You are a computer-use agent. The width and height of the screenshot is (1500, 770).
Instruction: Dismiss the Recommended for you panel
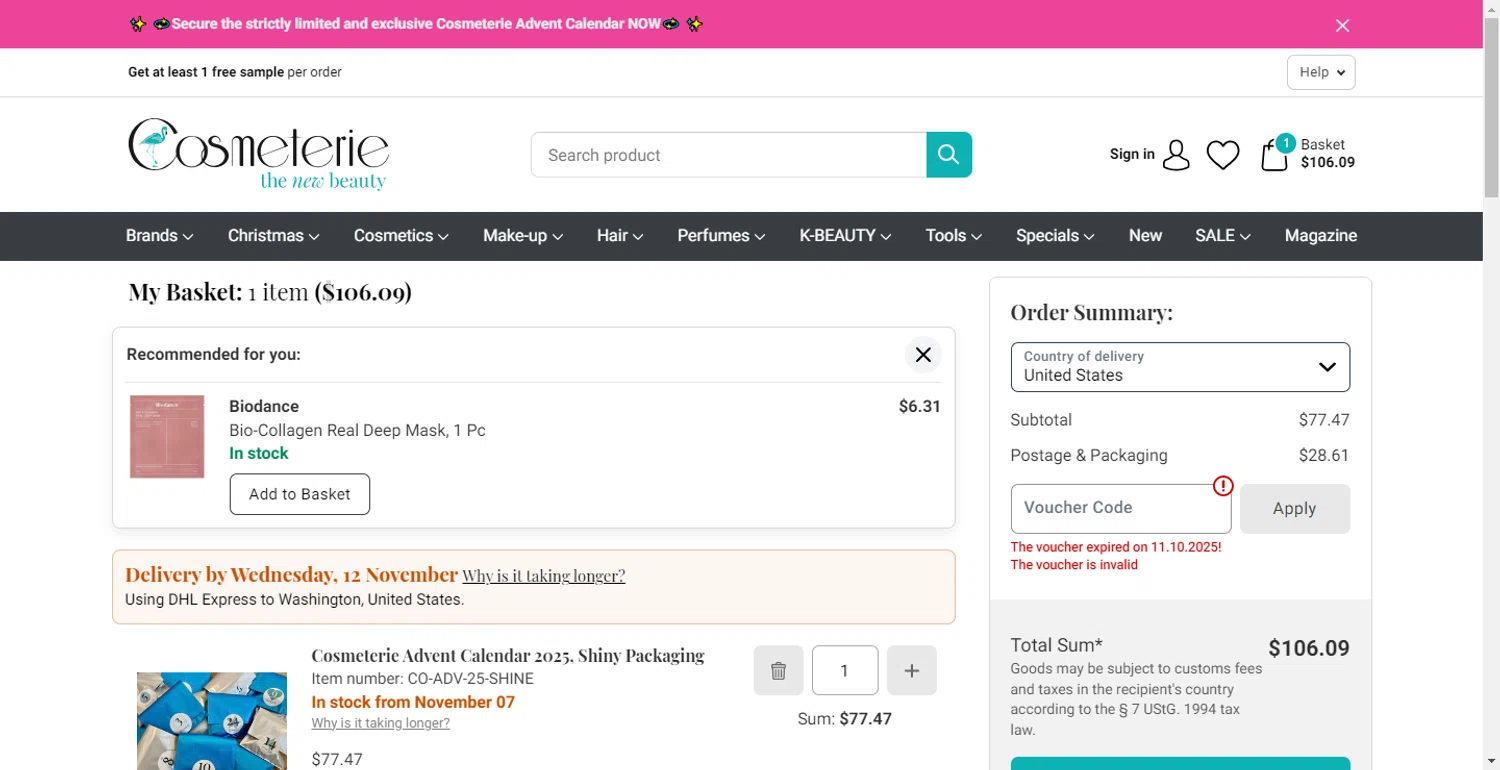point(923,355)
